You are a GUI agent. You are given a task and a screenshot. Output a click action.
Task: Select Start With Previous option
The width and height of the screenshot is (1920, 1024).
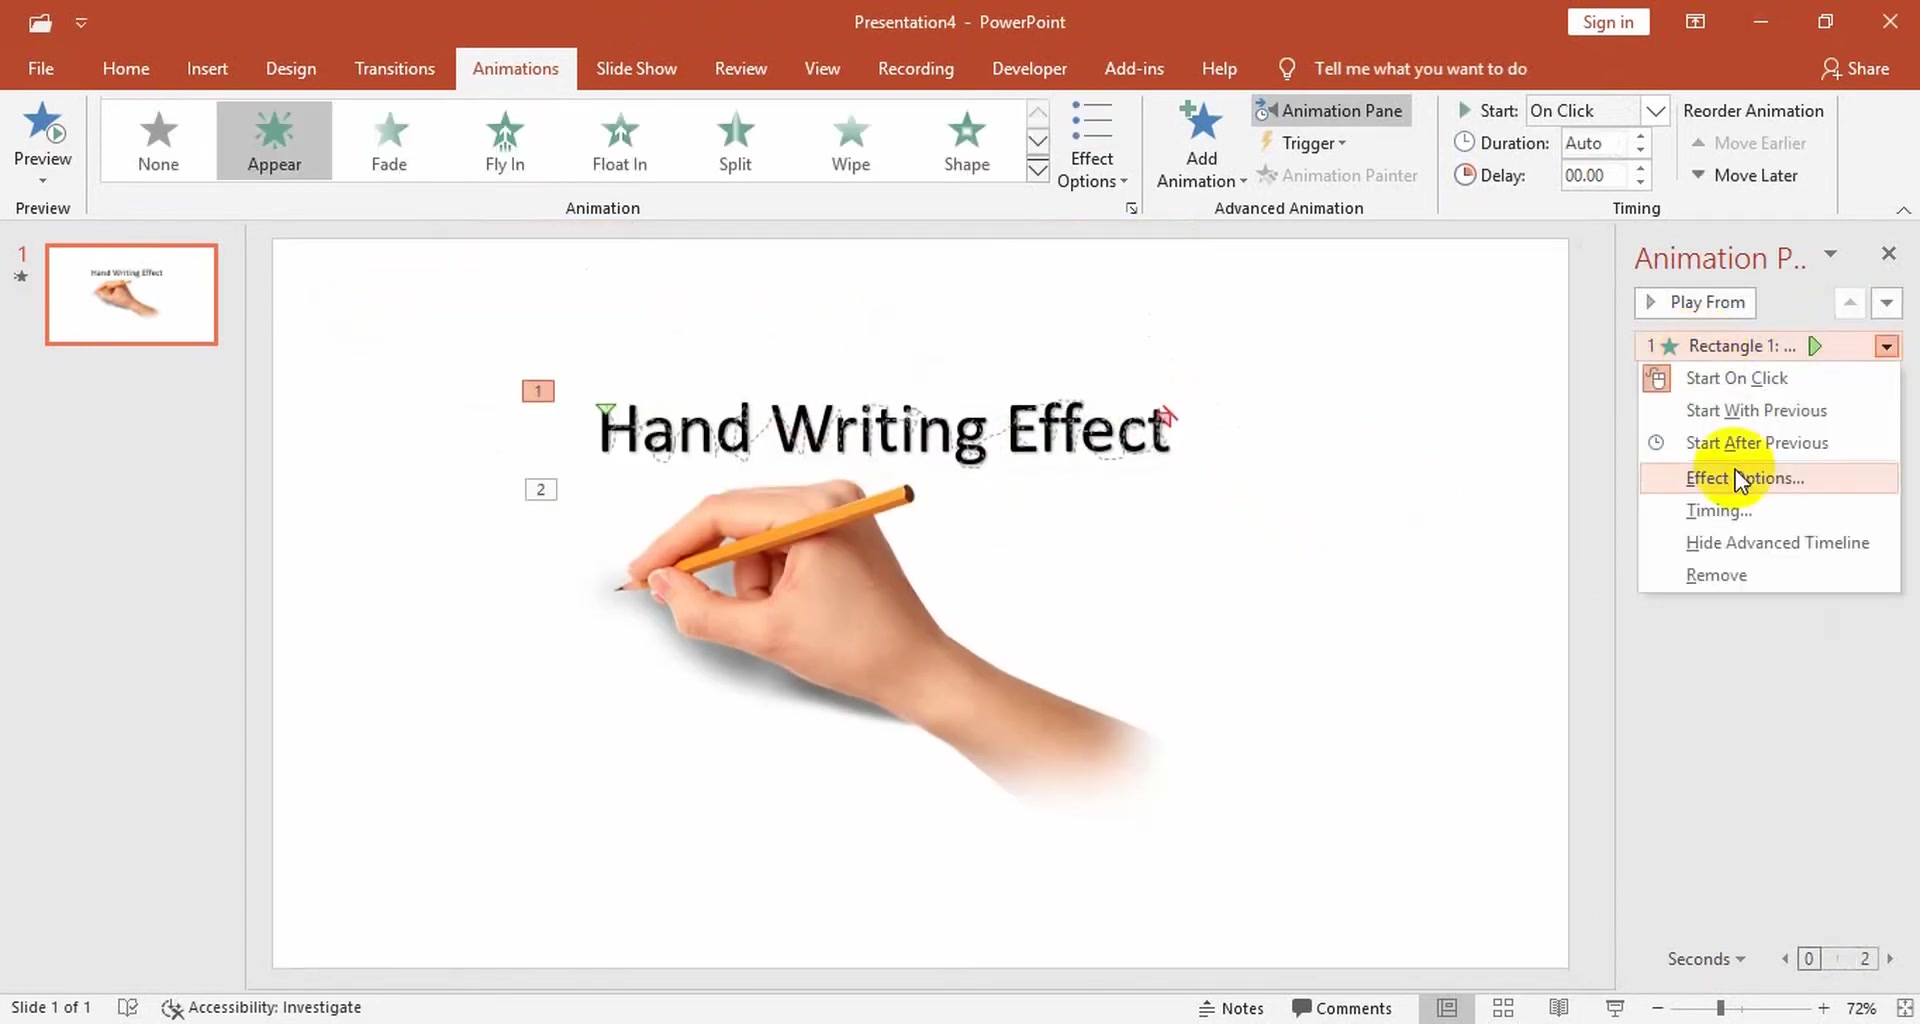pos(1756,410)
